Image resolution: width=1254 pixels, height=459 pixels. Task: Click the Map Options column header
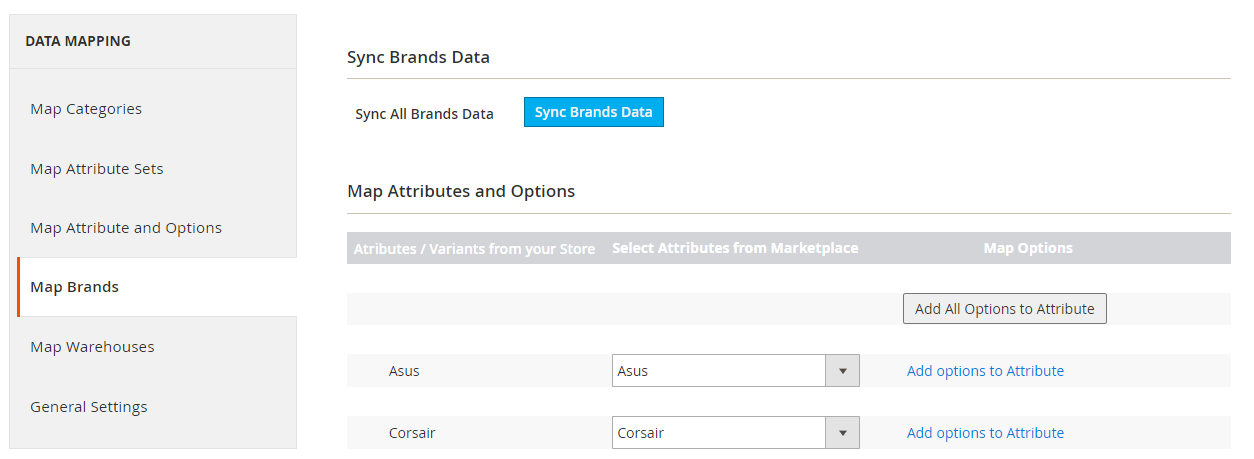pyautogui.click(x=1028, y=248)
